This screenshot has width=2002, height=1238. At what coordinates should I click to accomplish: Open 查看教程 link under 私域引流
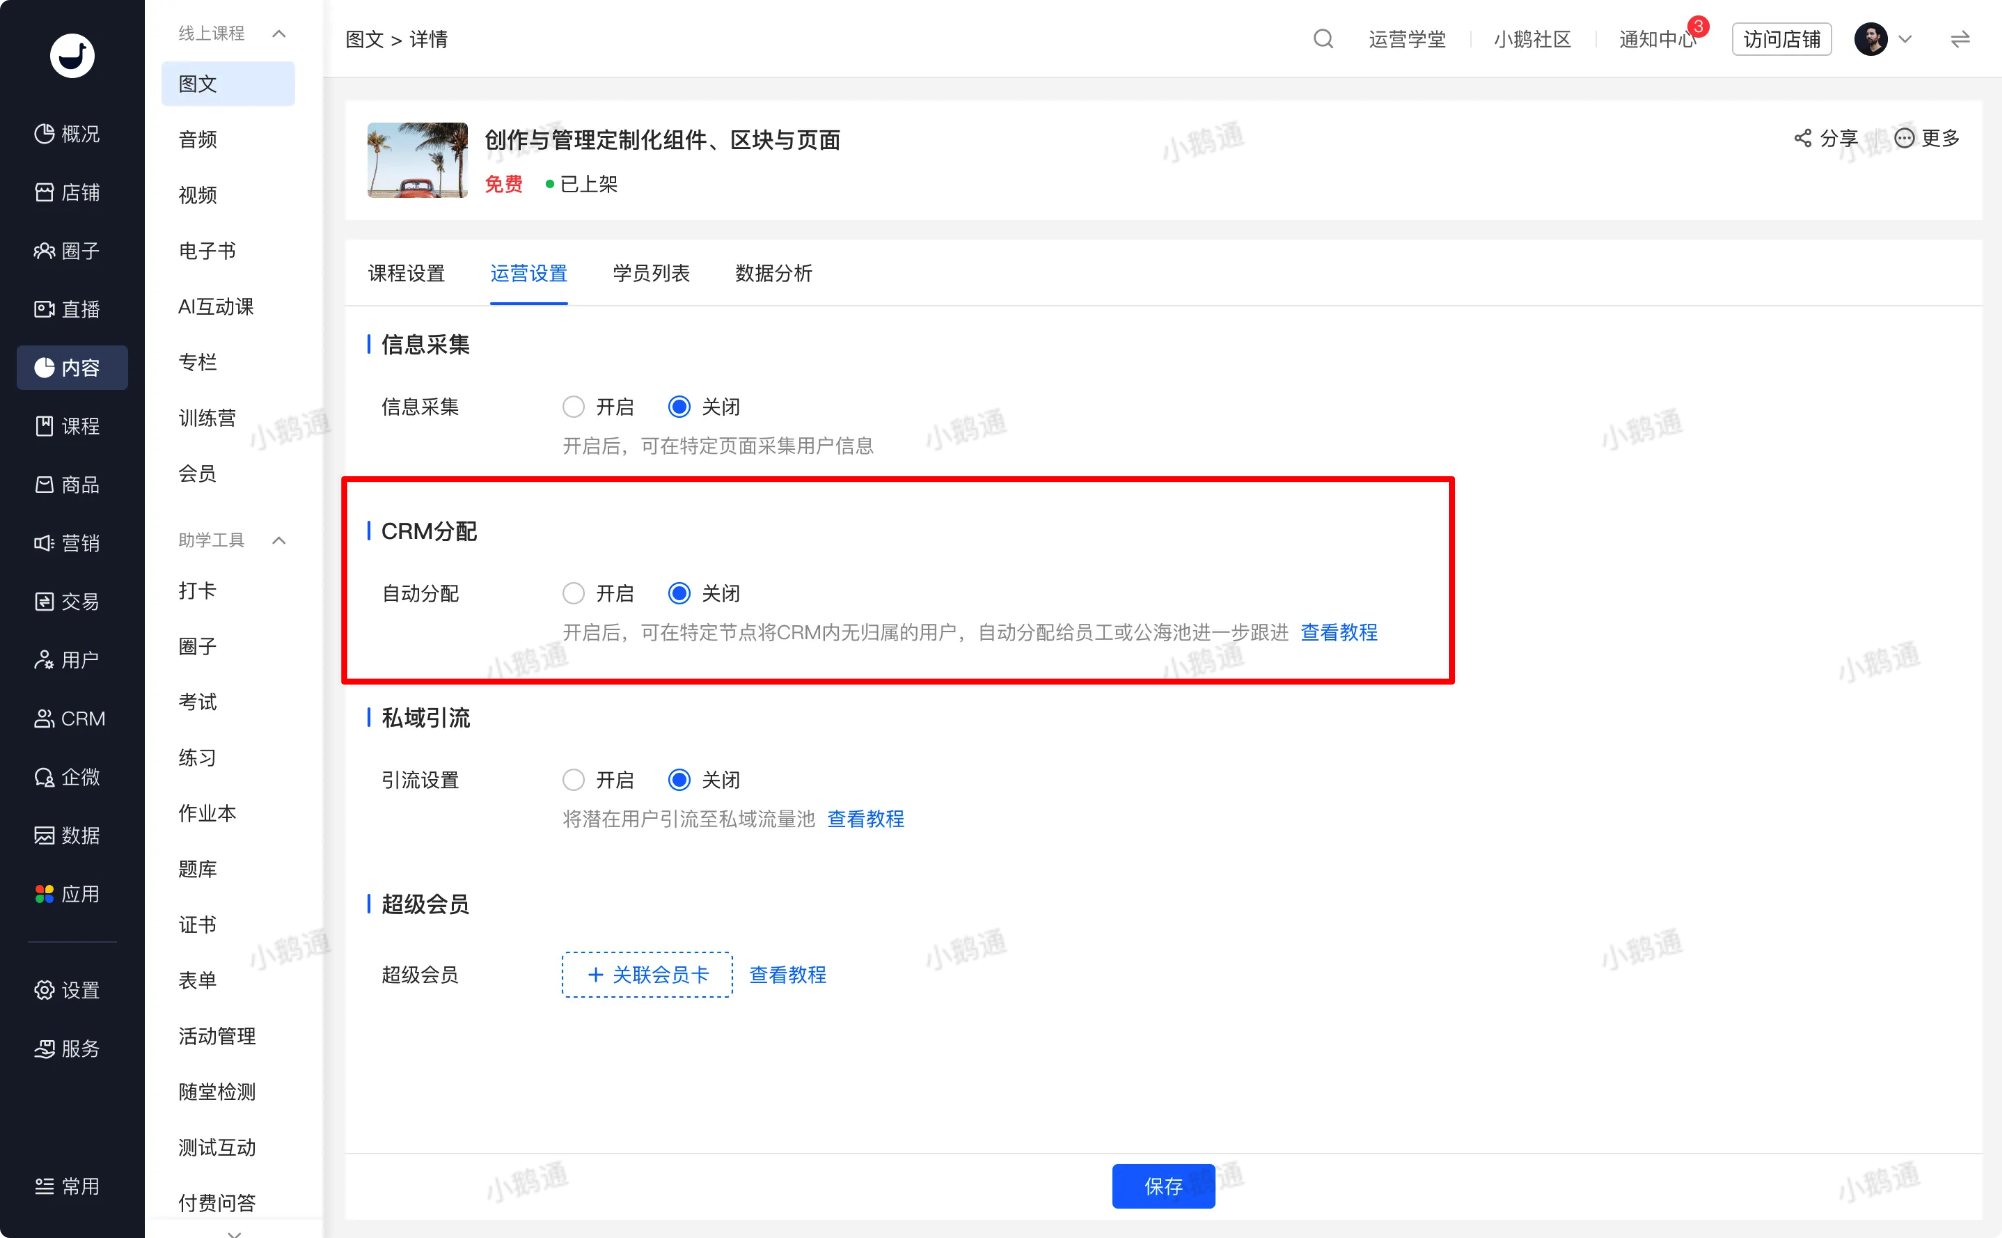pos(866,819)
